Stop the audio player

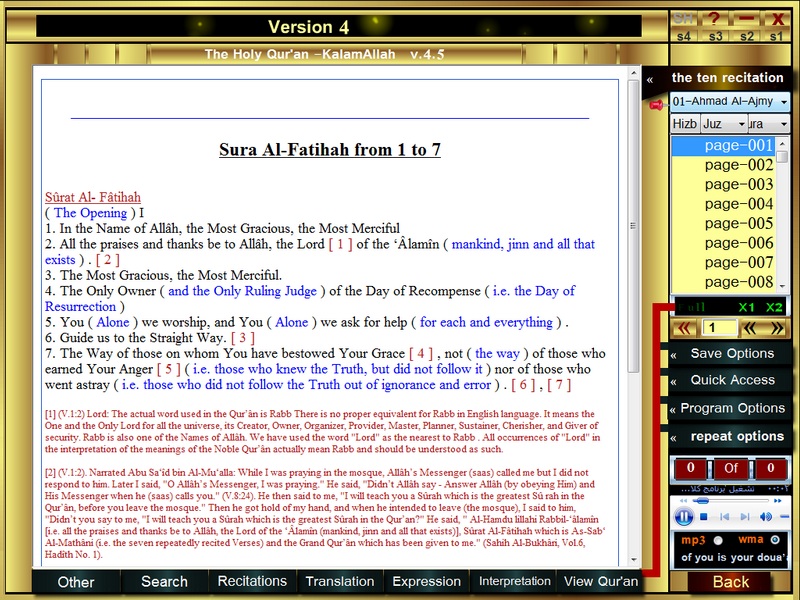tap(704, 517)
